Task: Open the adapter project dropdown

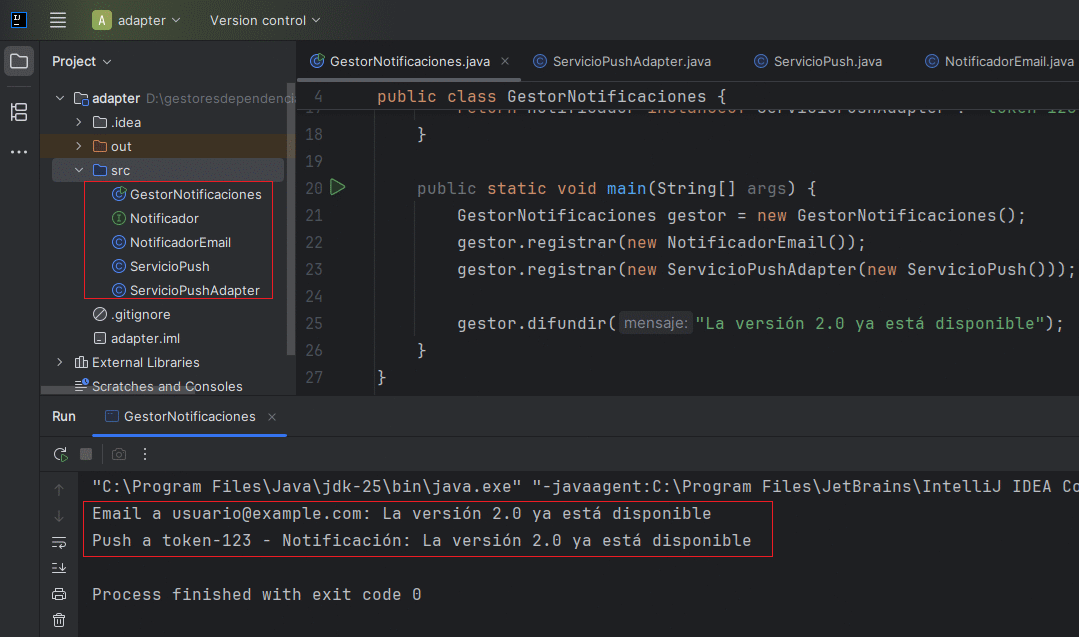Action: [137, 20]
